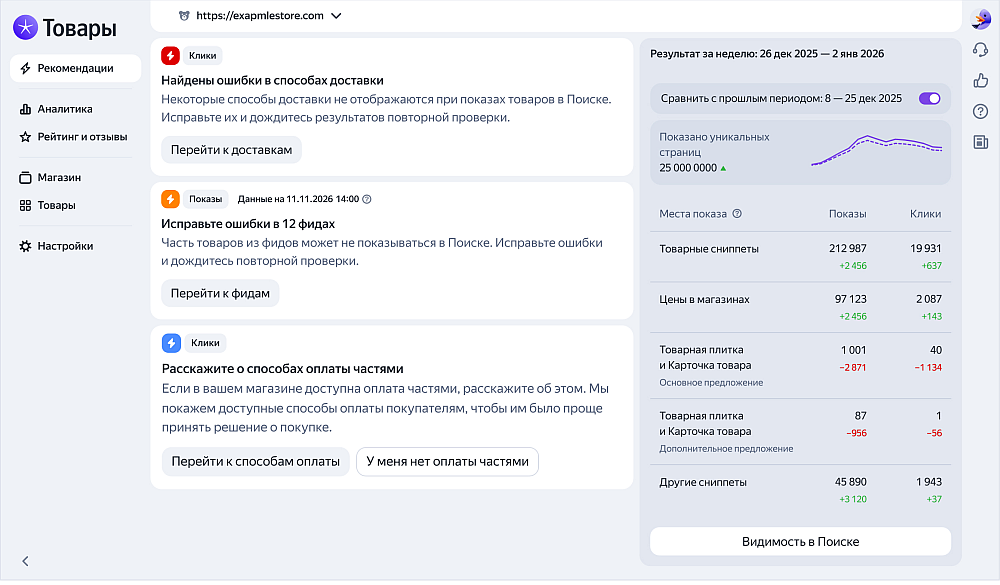Click the thumbs-up feedback icon
Image resolution: width=1000 pixels, height=585 pixels.
pyautogui.click(x=981, y=80)
